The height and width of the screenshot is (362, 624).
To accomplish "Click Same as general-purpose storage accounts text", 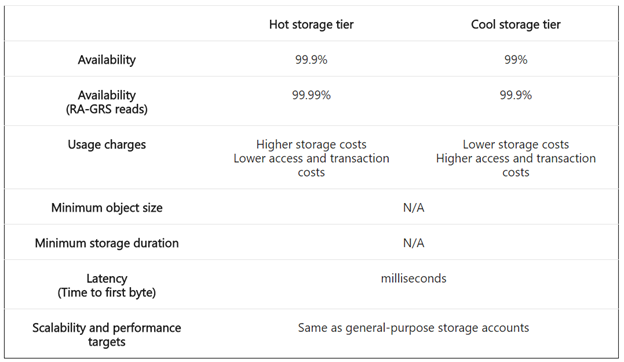I will click(x=413, y=328).
